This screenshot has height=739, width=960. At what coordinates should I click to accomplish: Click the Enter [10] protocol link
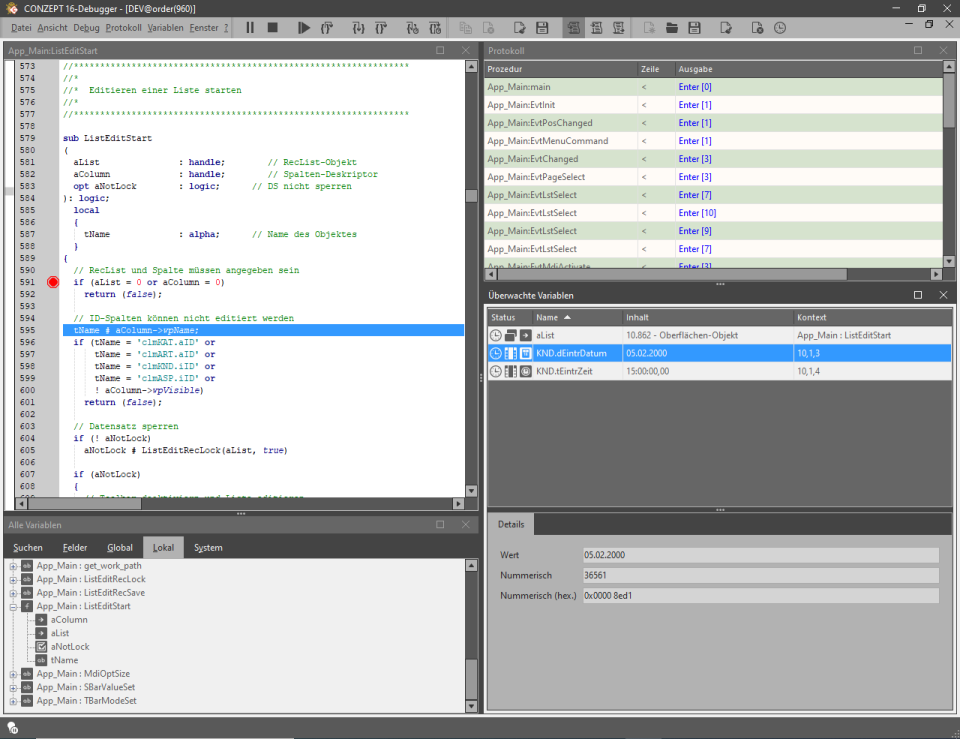coord(697,213)
